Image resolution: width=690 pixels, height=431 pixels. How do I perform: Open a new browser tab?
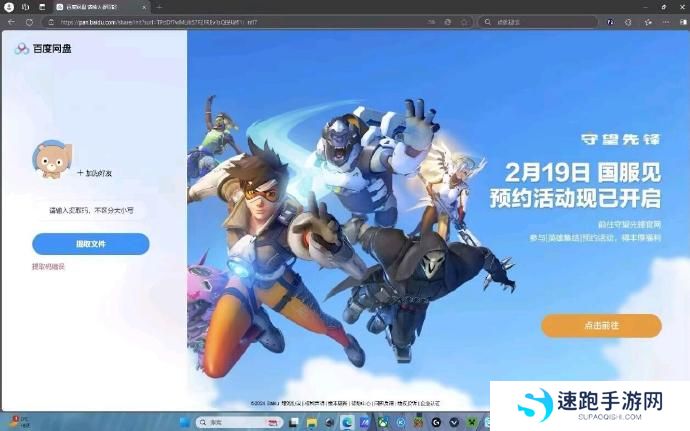coord(159,7)
